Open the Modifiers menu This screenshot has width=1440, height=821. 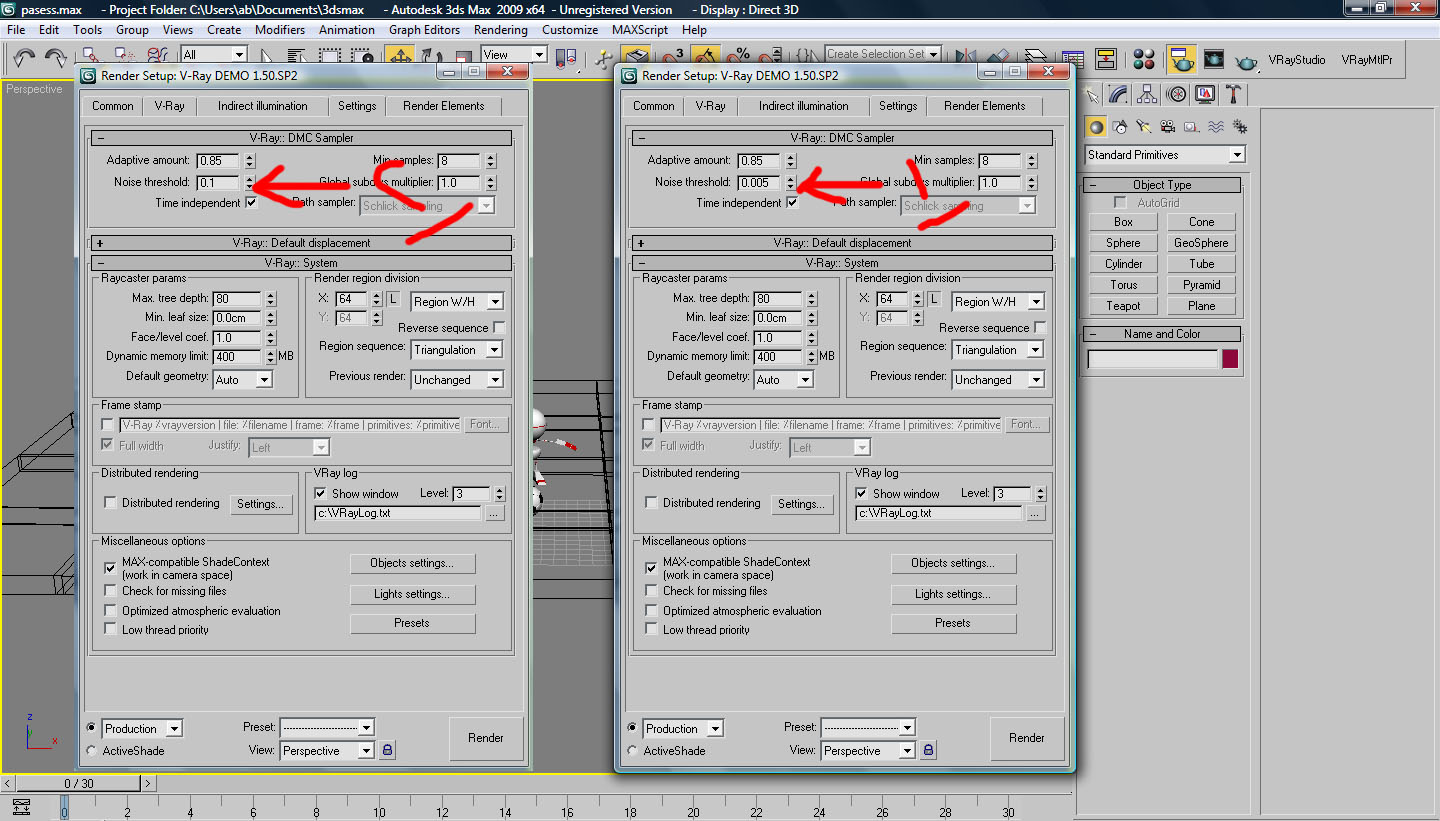click(x=280, y=30)
